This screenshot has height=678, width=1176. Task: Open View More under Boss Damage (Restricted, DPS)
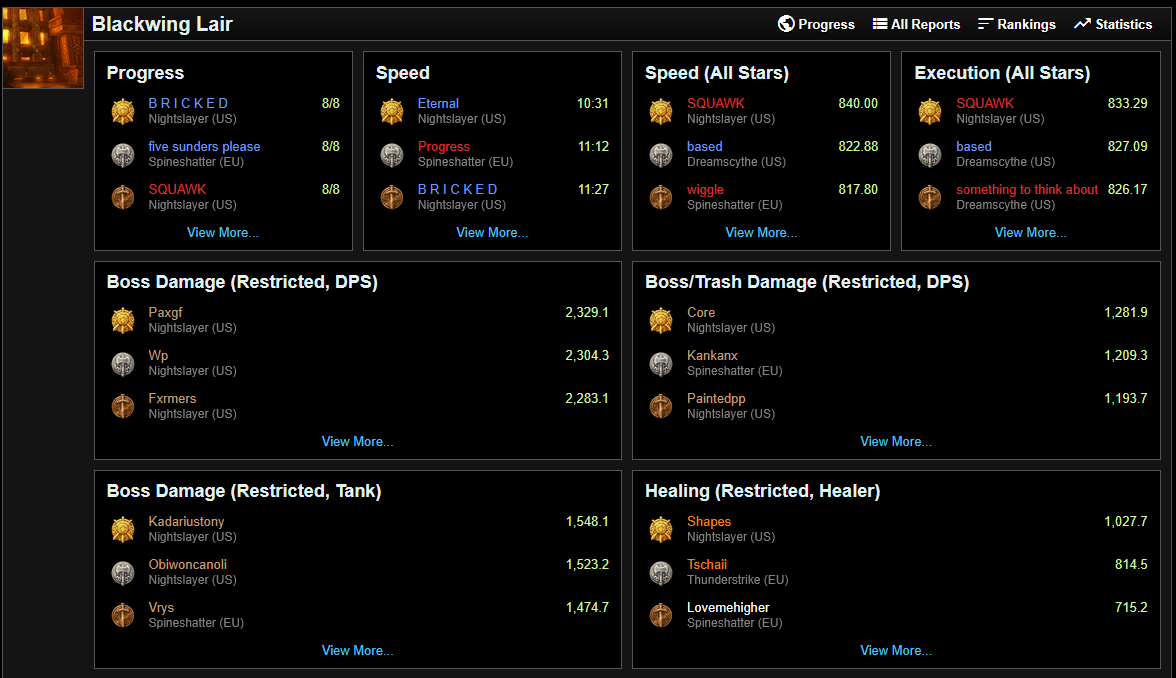click(x=358, y=442)
